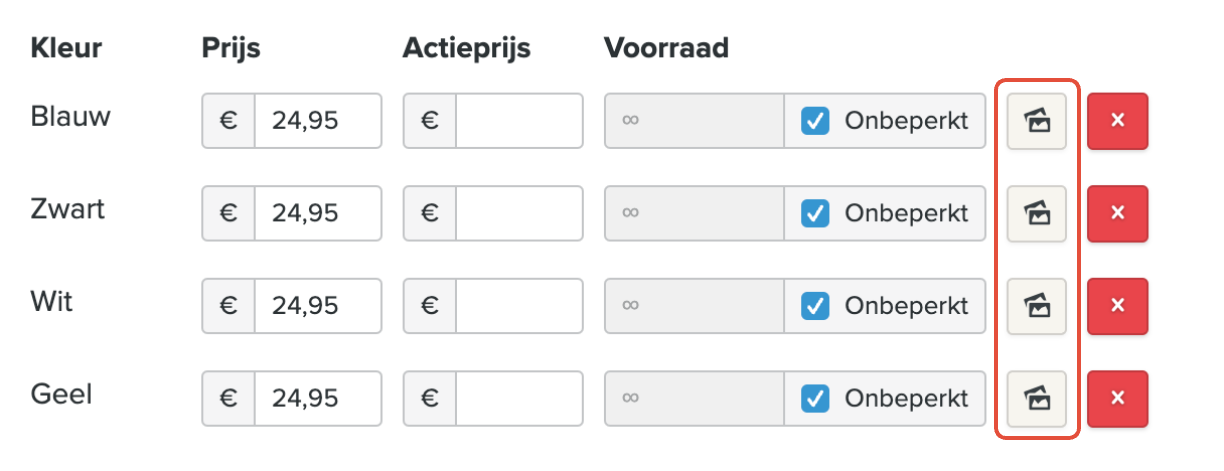1224x471 pixels.
Task: Click the Actieprijs input for Geel
Action: point(518,399)
